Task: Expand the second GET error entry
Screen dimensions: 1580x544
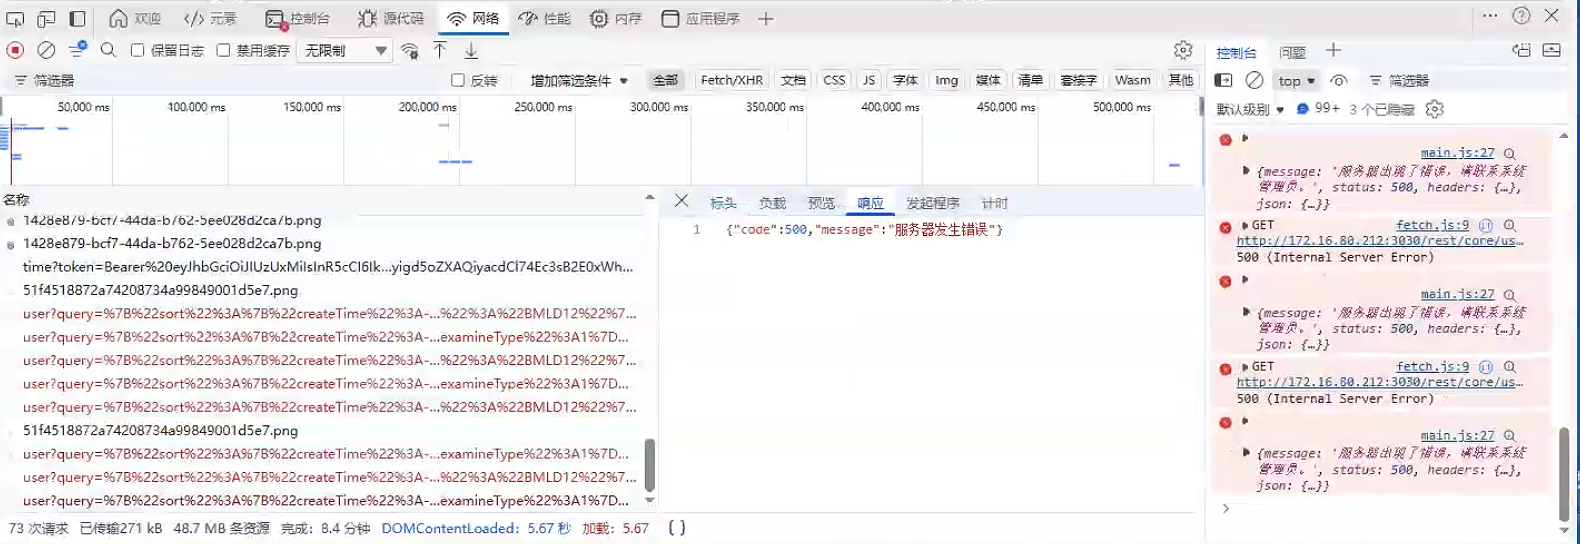Action: point(1245,367)
